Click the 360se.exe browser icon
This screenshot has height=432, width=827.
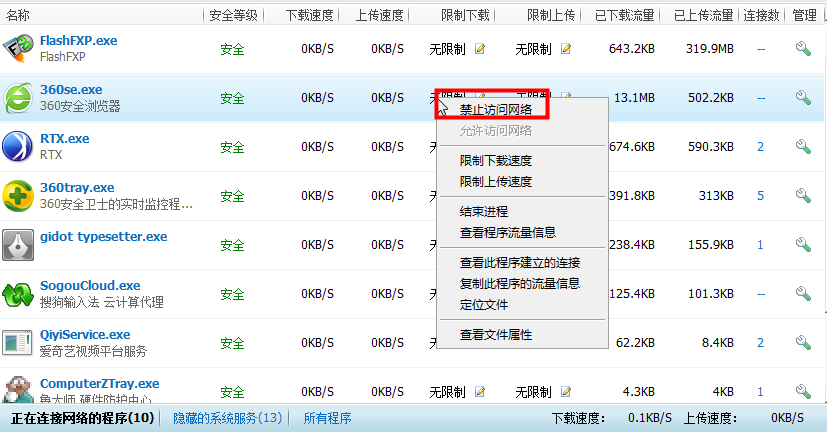(18, 98)
